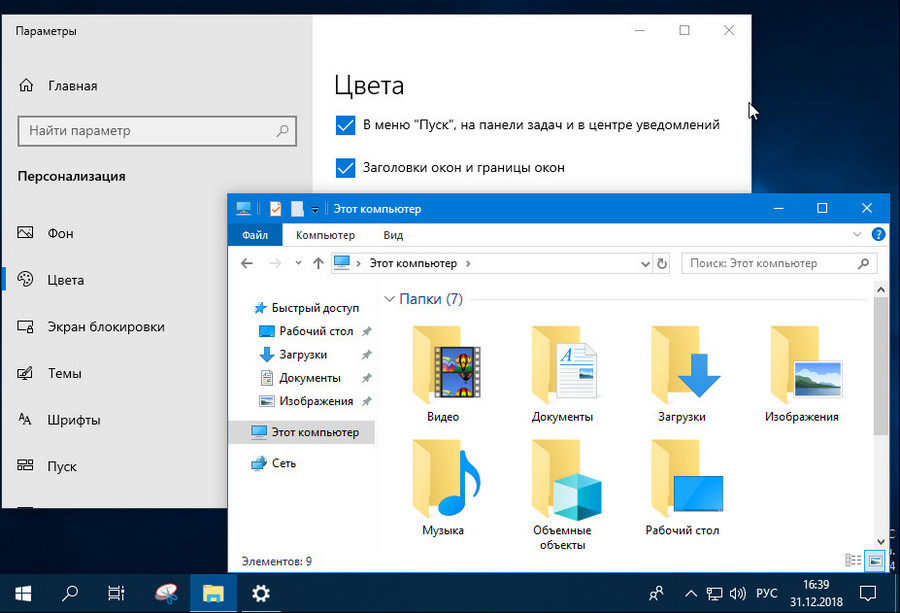Go up one folder level
This screenshot has height=613, width=900.
tap(318, 263)
